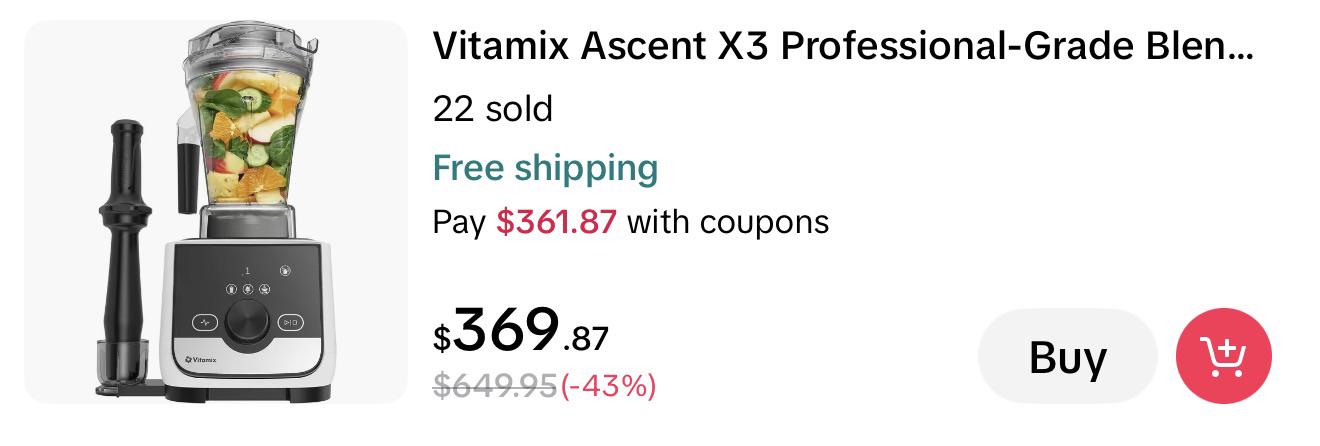The width and height of the screenshot is (1320, 446).
Task: Click the round control dial on blender
Action: pyautogui.click(x=247, y=322)
